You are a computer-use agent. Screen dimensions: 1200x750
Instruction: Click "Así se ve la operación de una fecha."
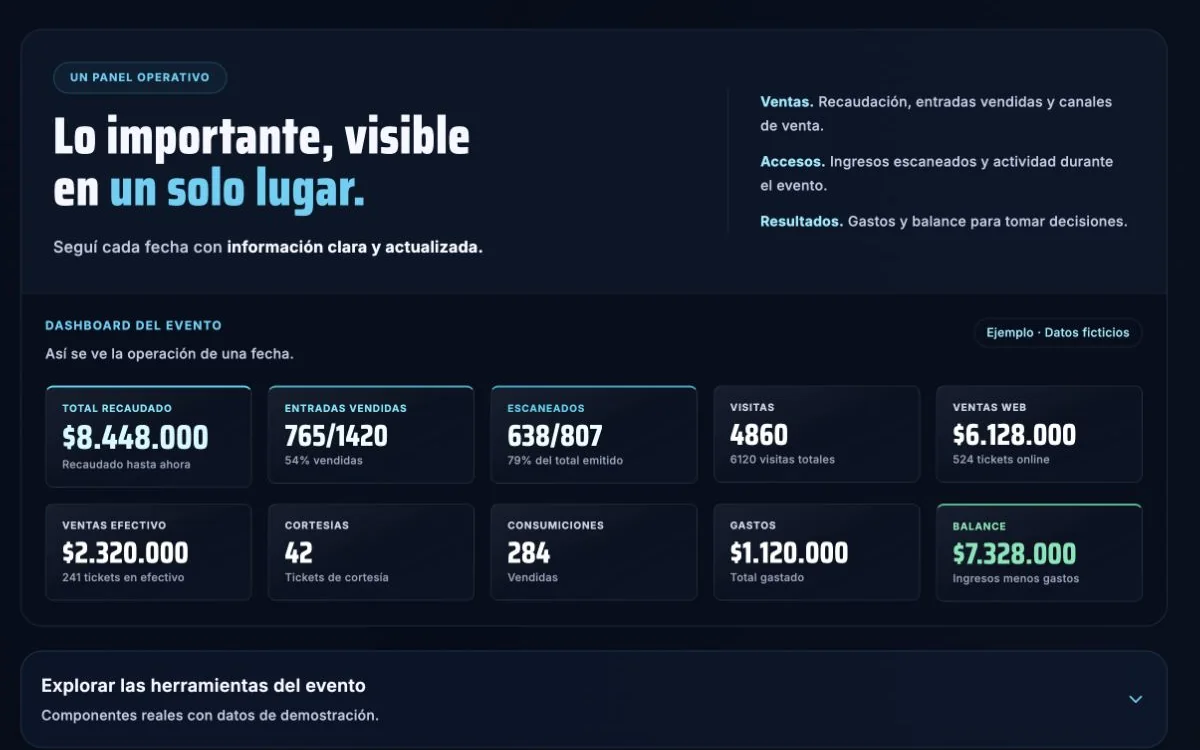point(169,354)
